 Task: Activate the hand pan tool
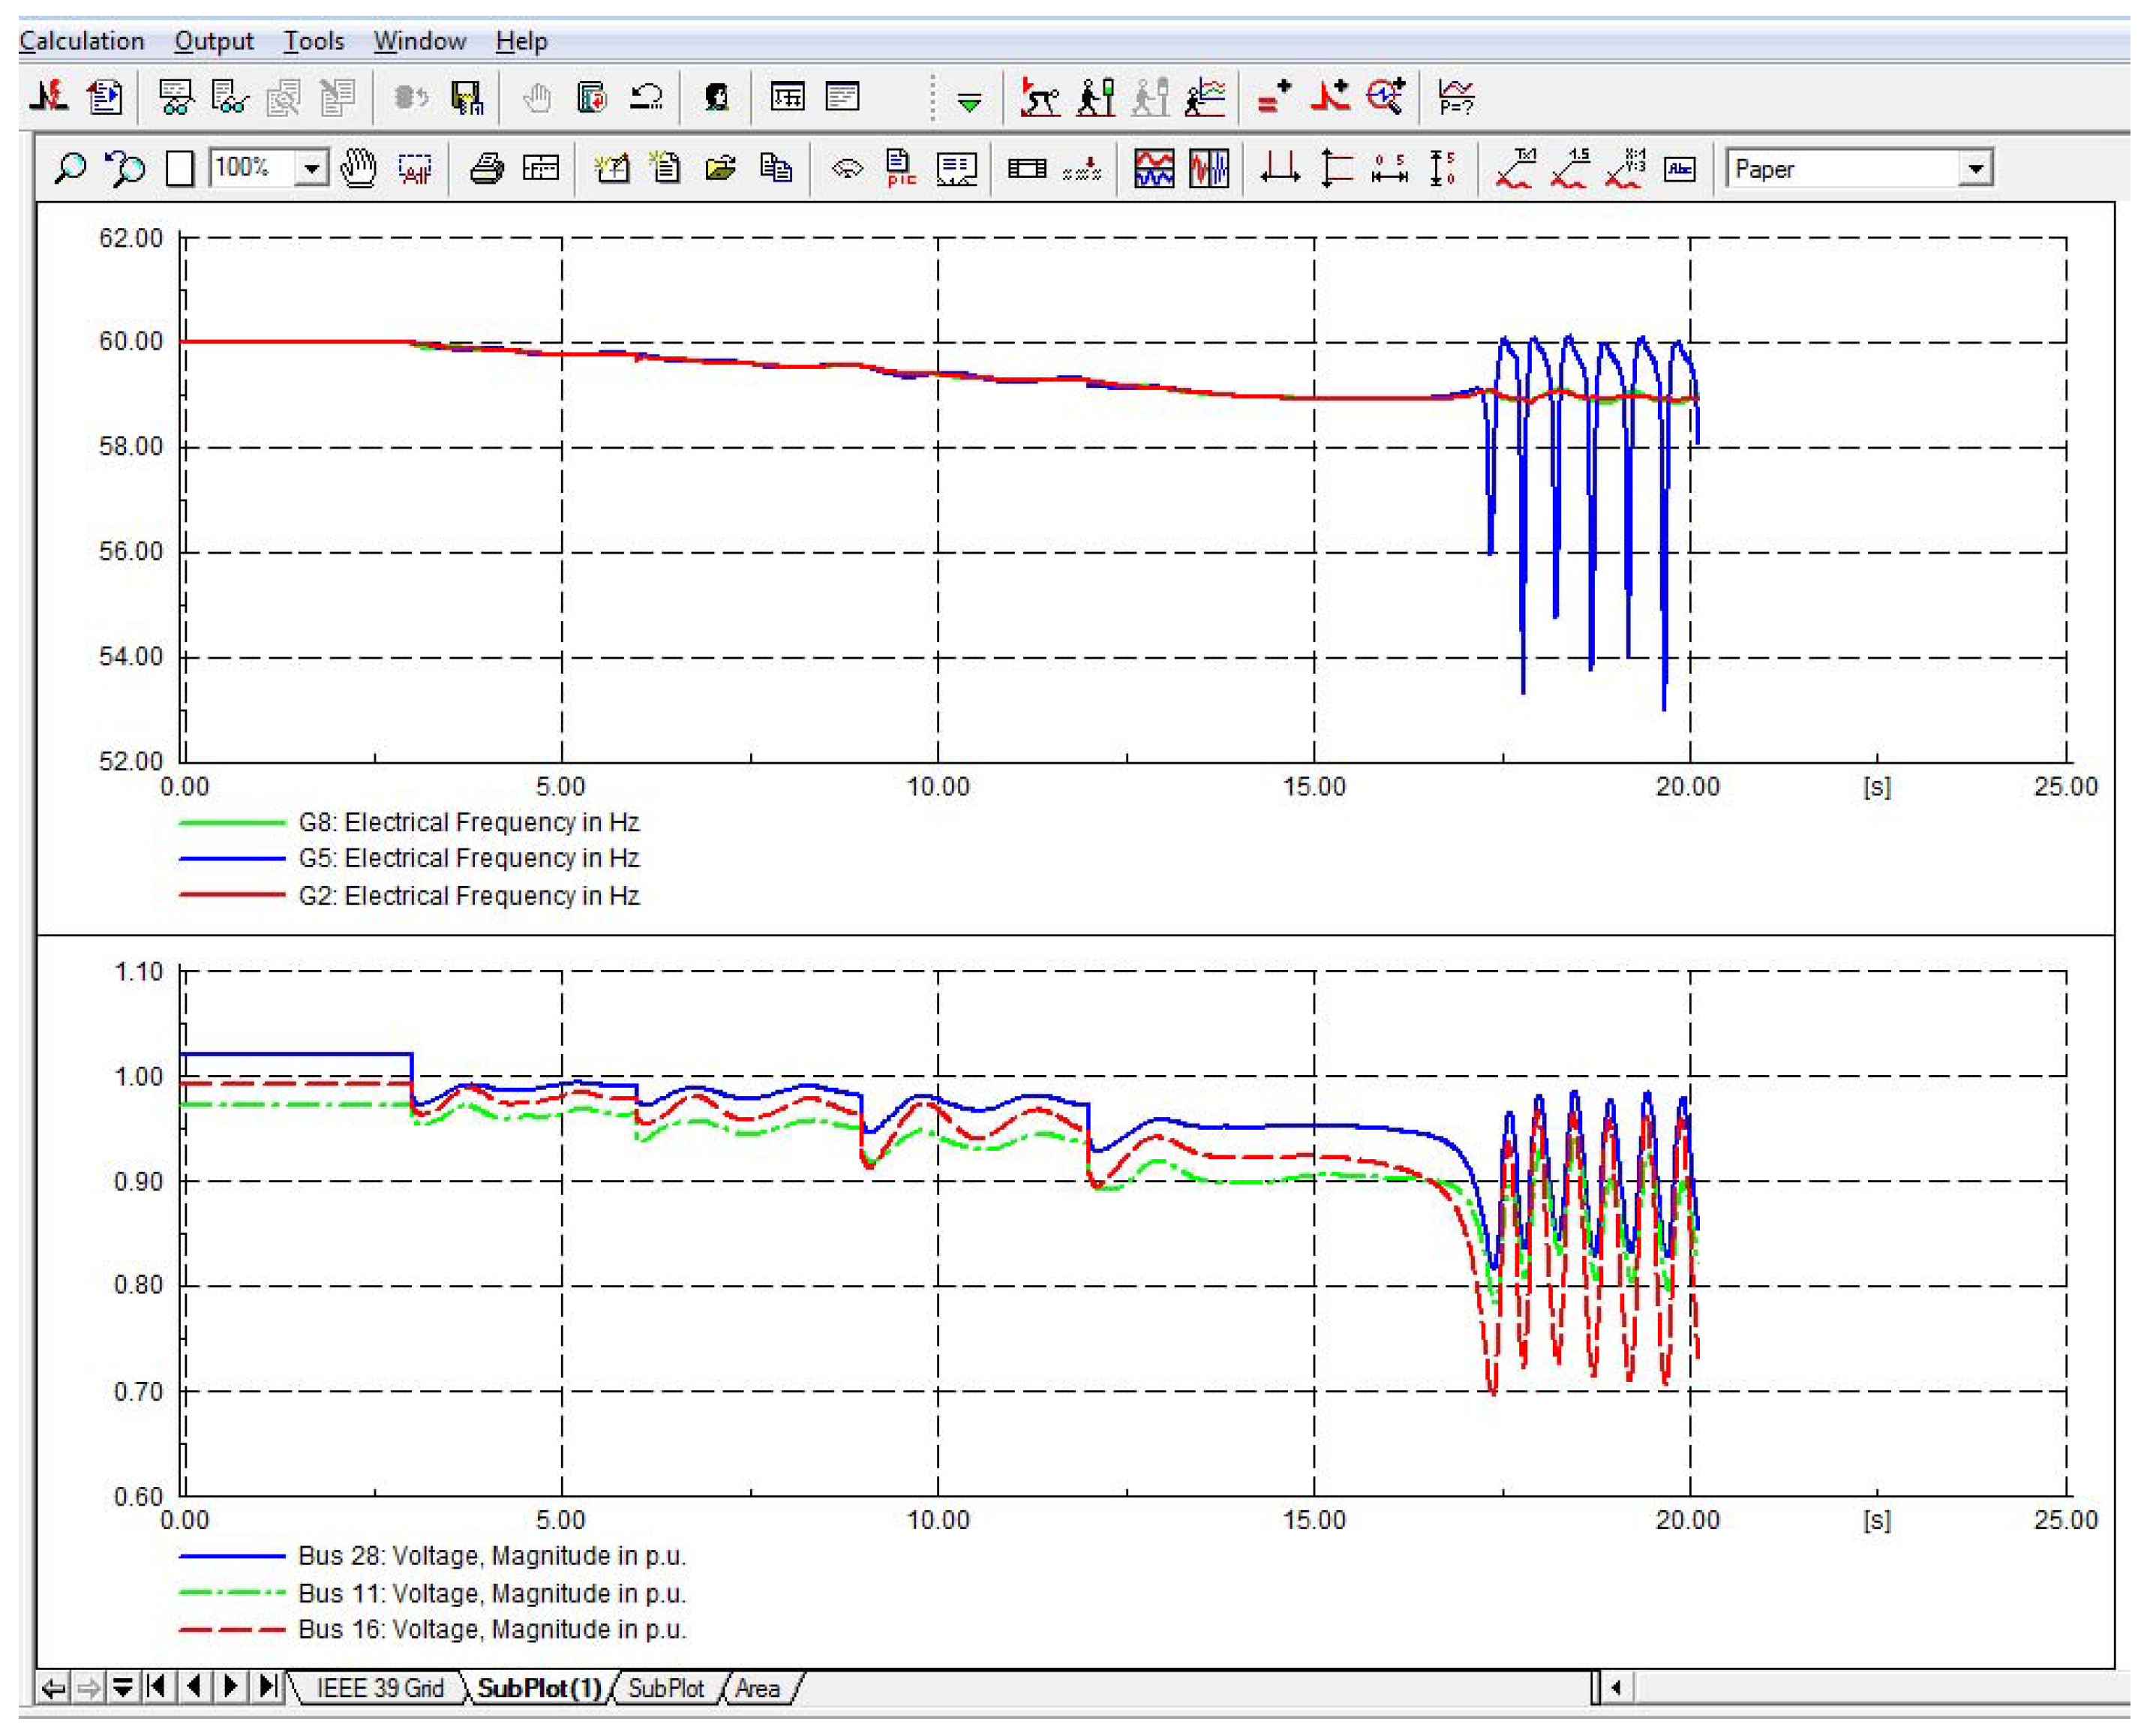358,168
